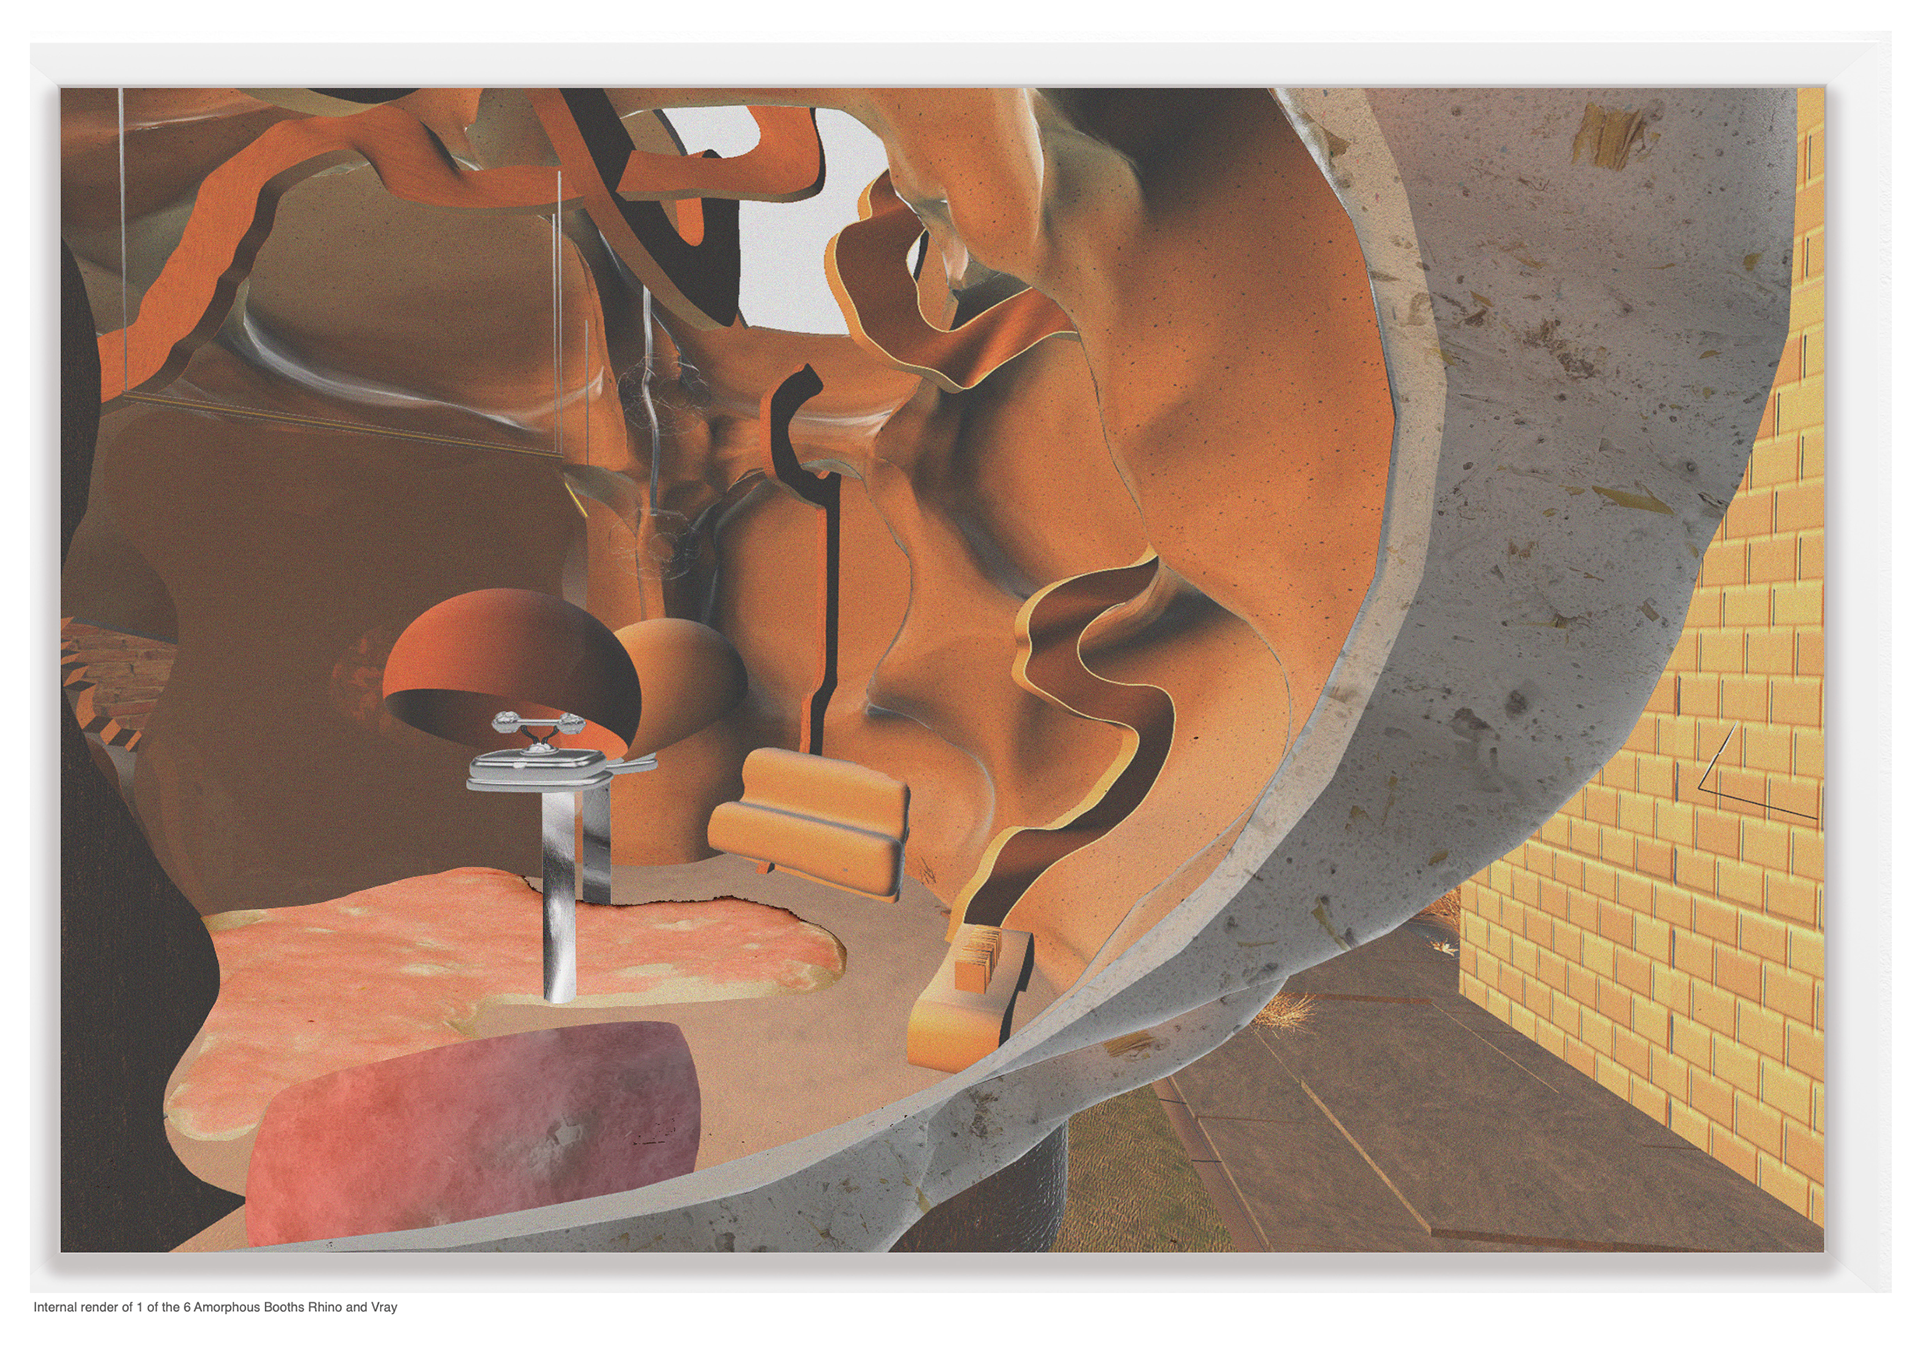The height and width of the screenshot is (1352, 1920).
Task: Click the white picture frame border
Action: tap(960, 62)
